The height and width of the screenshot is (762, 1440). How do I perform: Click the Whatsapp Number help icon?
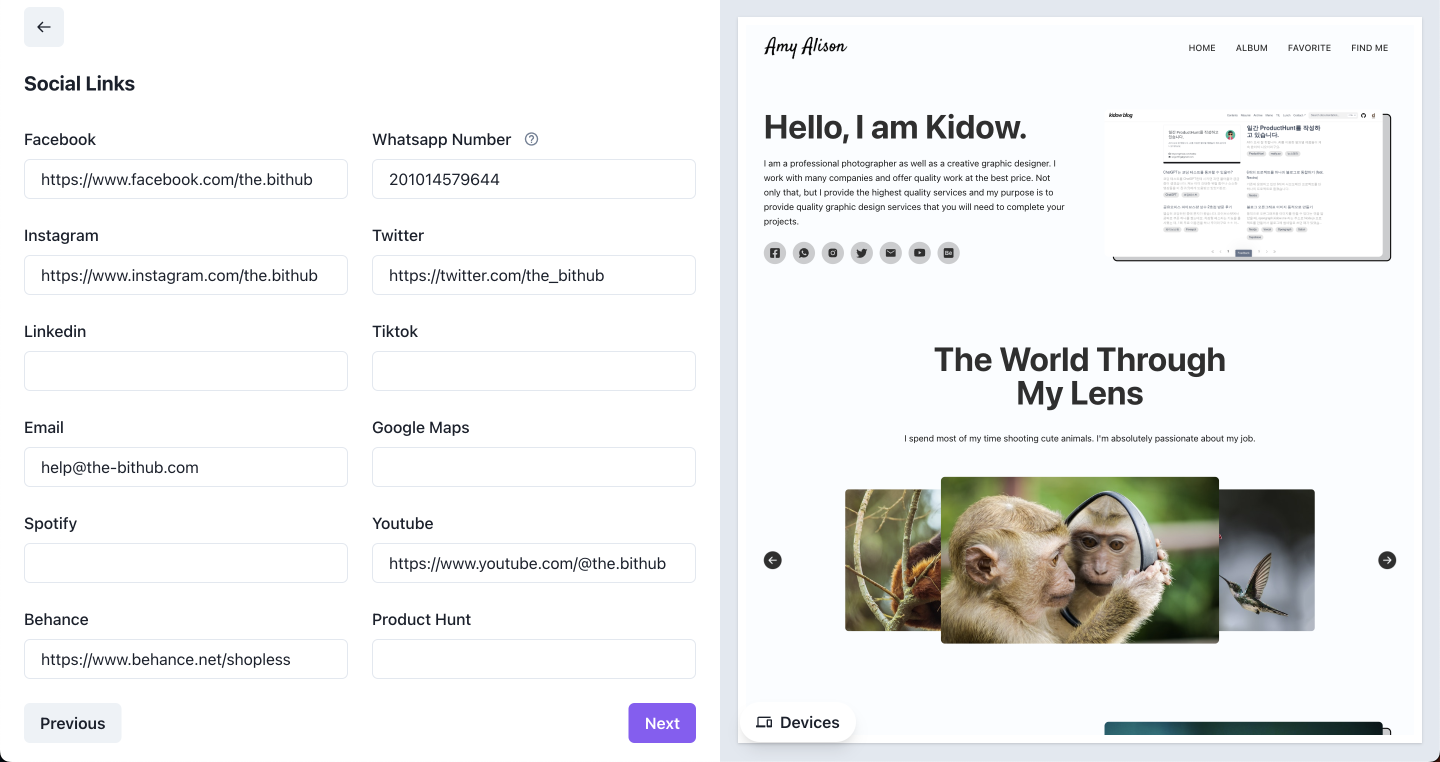[531, 139]
